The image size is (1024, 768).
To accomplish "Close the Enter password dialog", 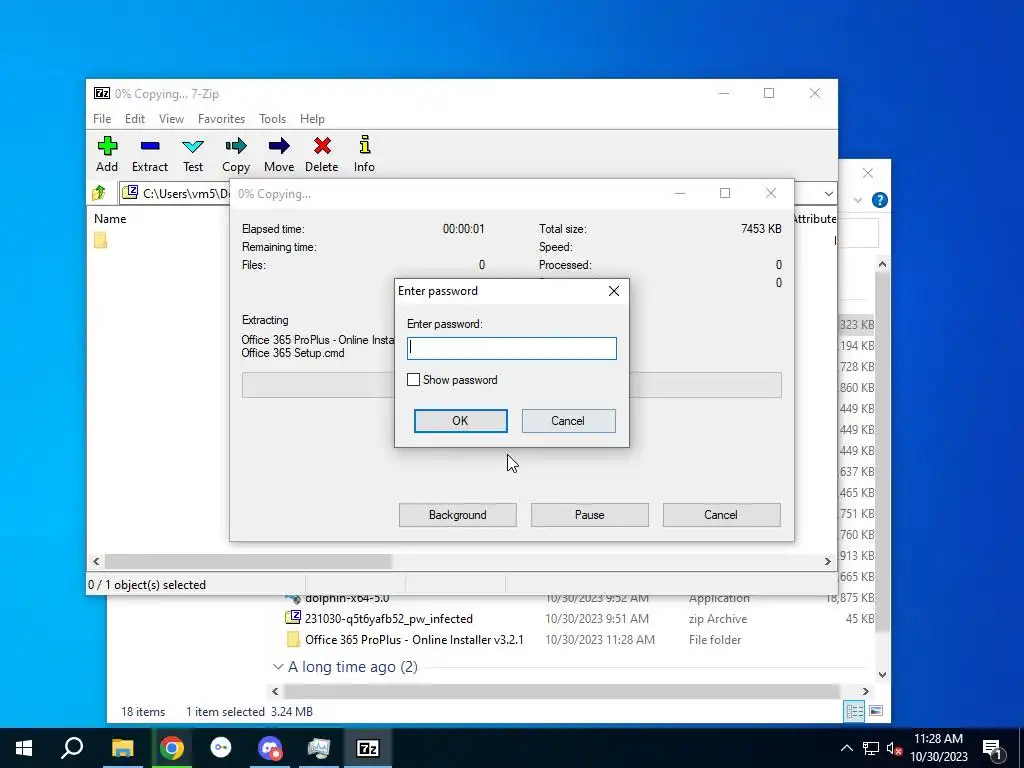I will [x=614, y=291].
